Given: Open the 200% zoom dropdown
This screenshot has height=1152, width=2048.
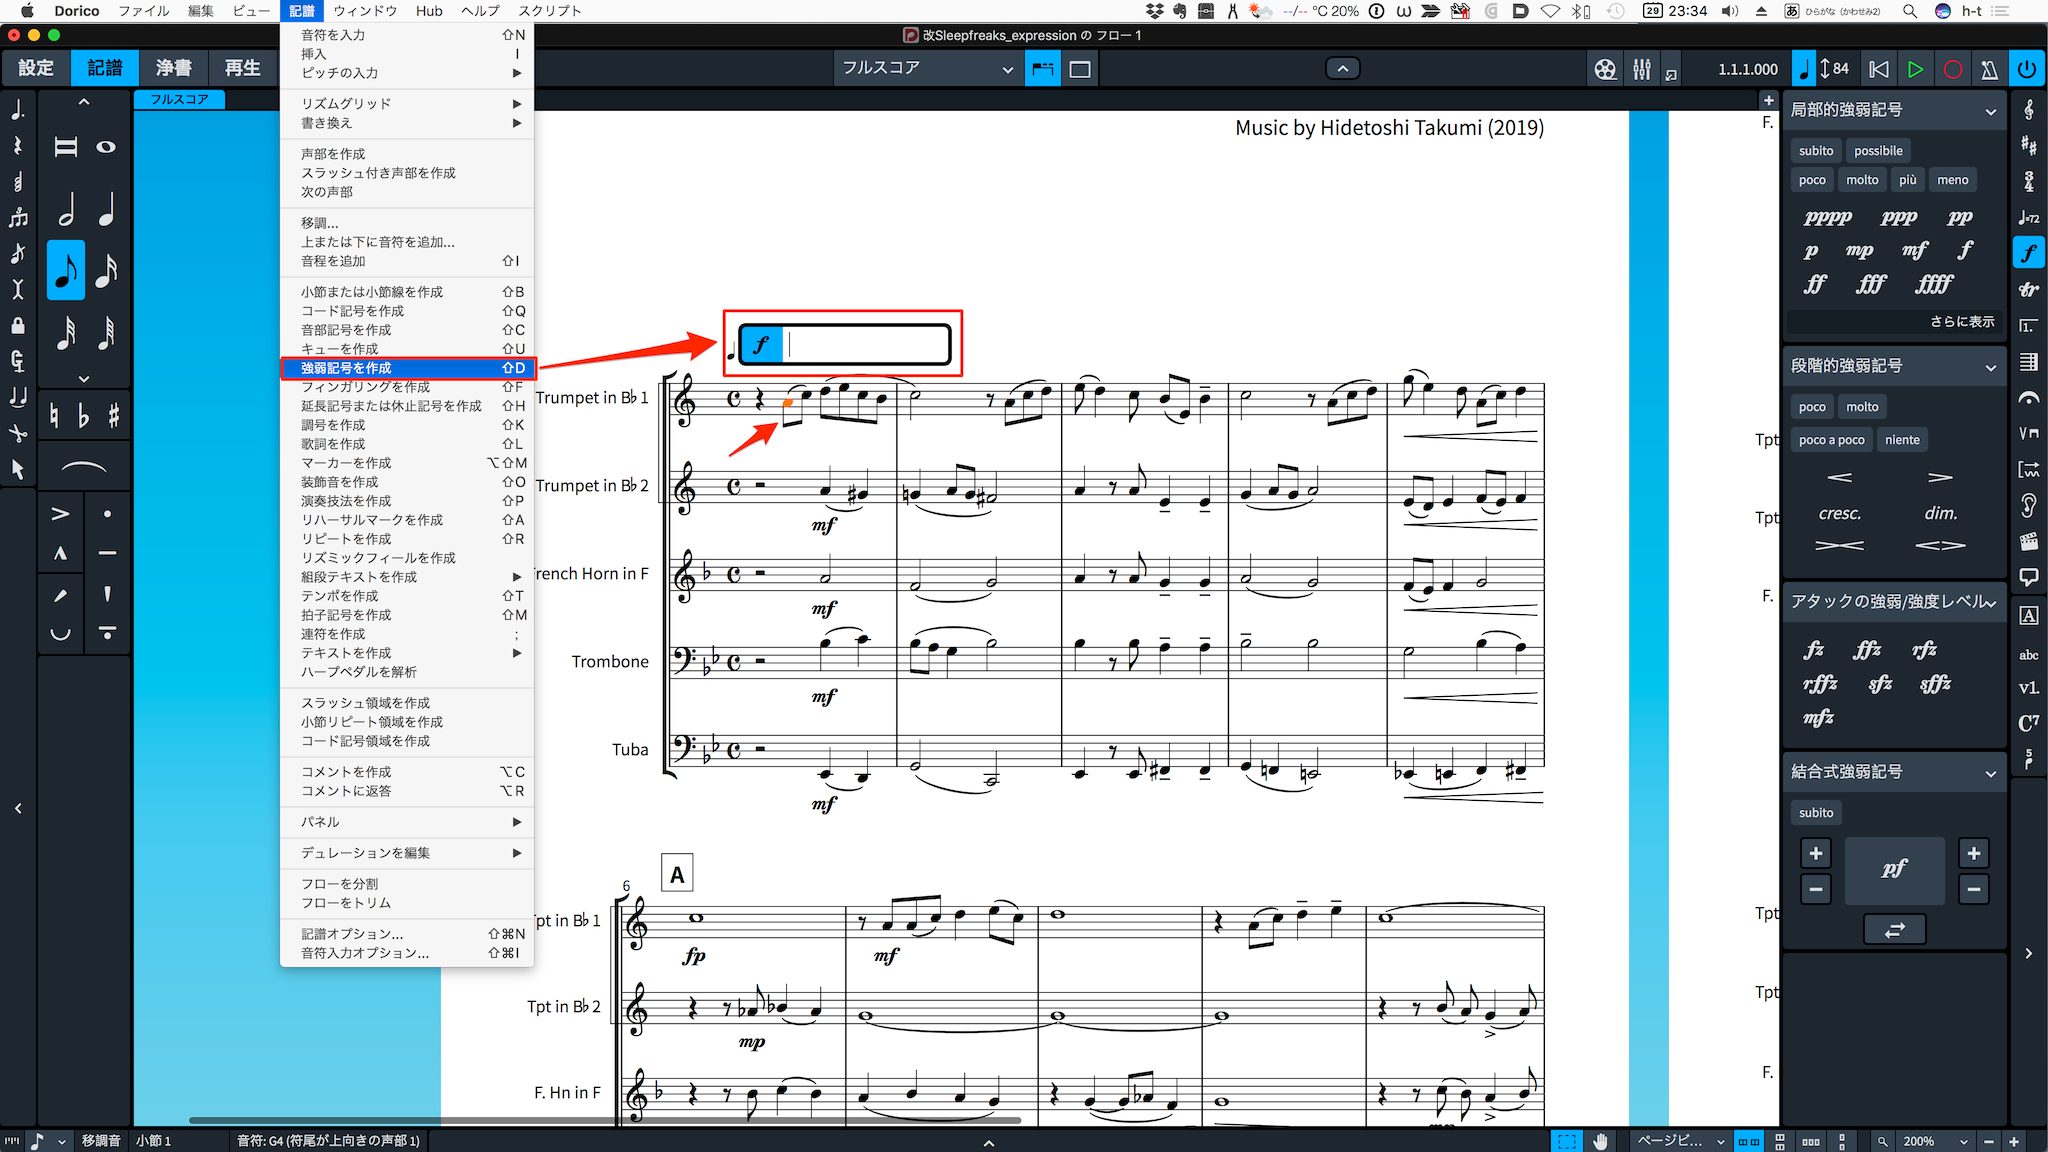Looking at the screenshot, I should tap(1934, 1141).
